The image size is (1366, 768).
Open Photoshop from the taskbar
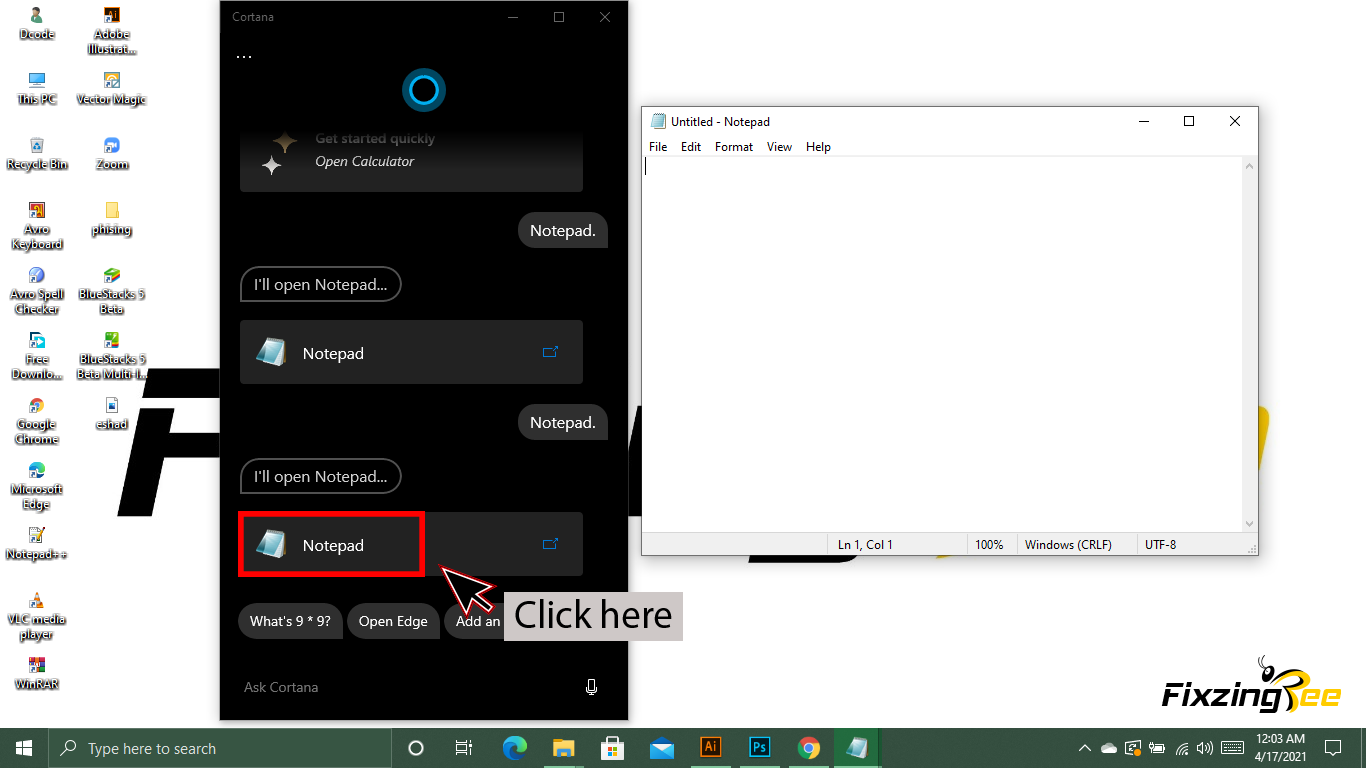(x=760, y=748)
